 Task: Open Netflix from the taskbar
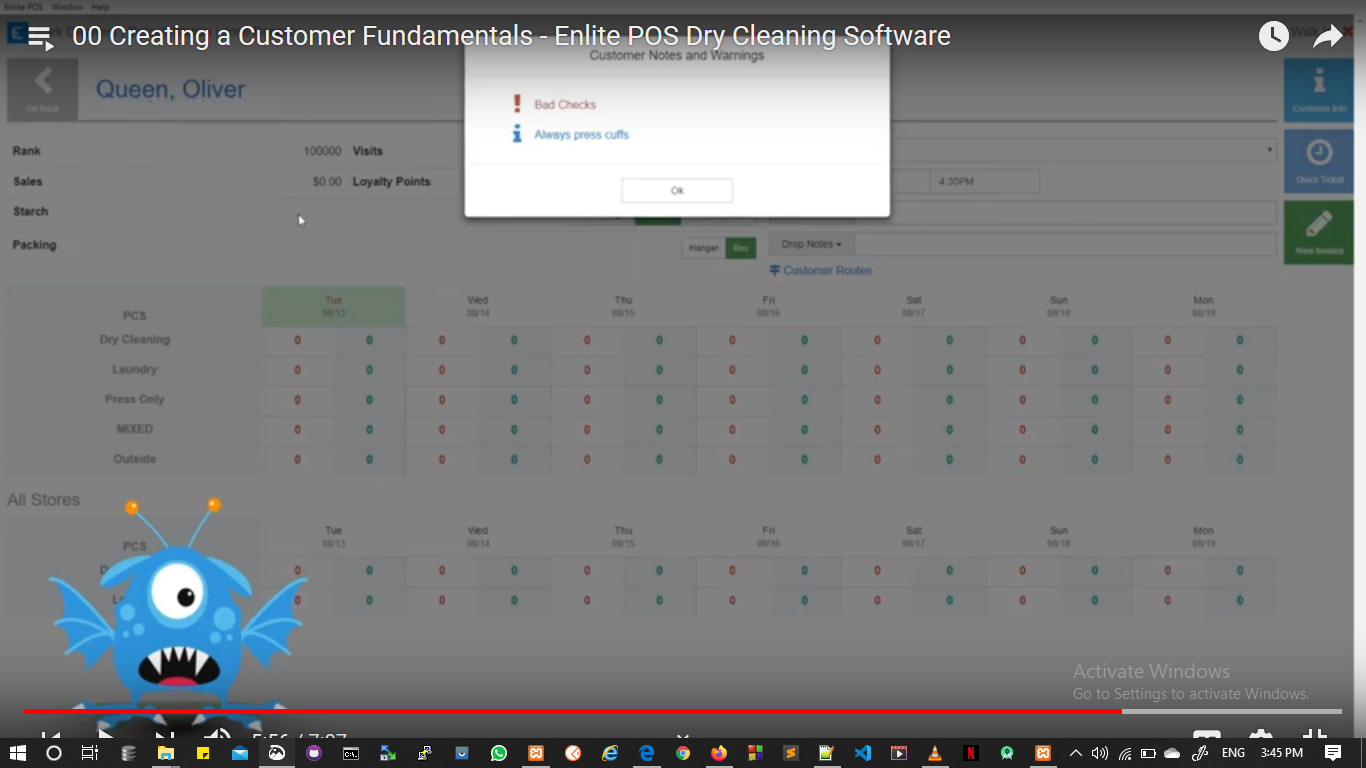(971, 753)
